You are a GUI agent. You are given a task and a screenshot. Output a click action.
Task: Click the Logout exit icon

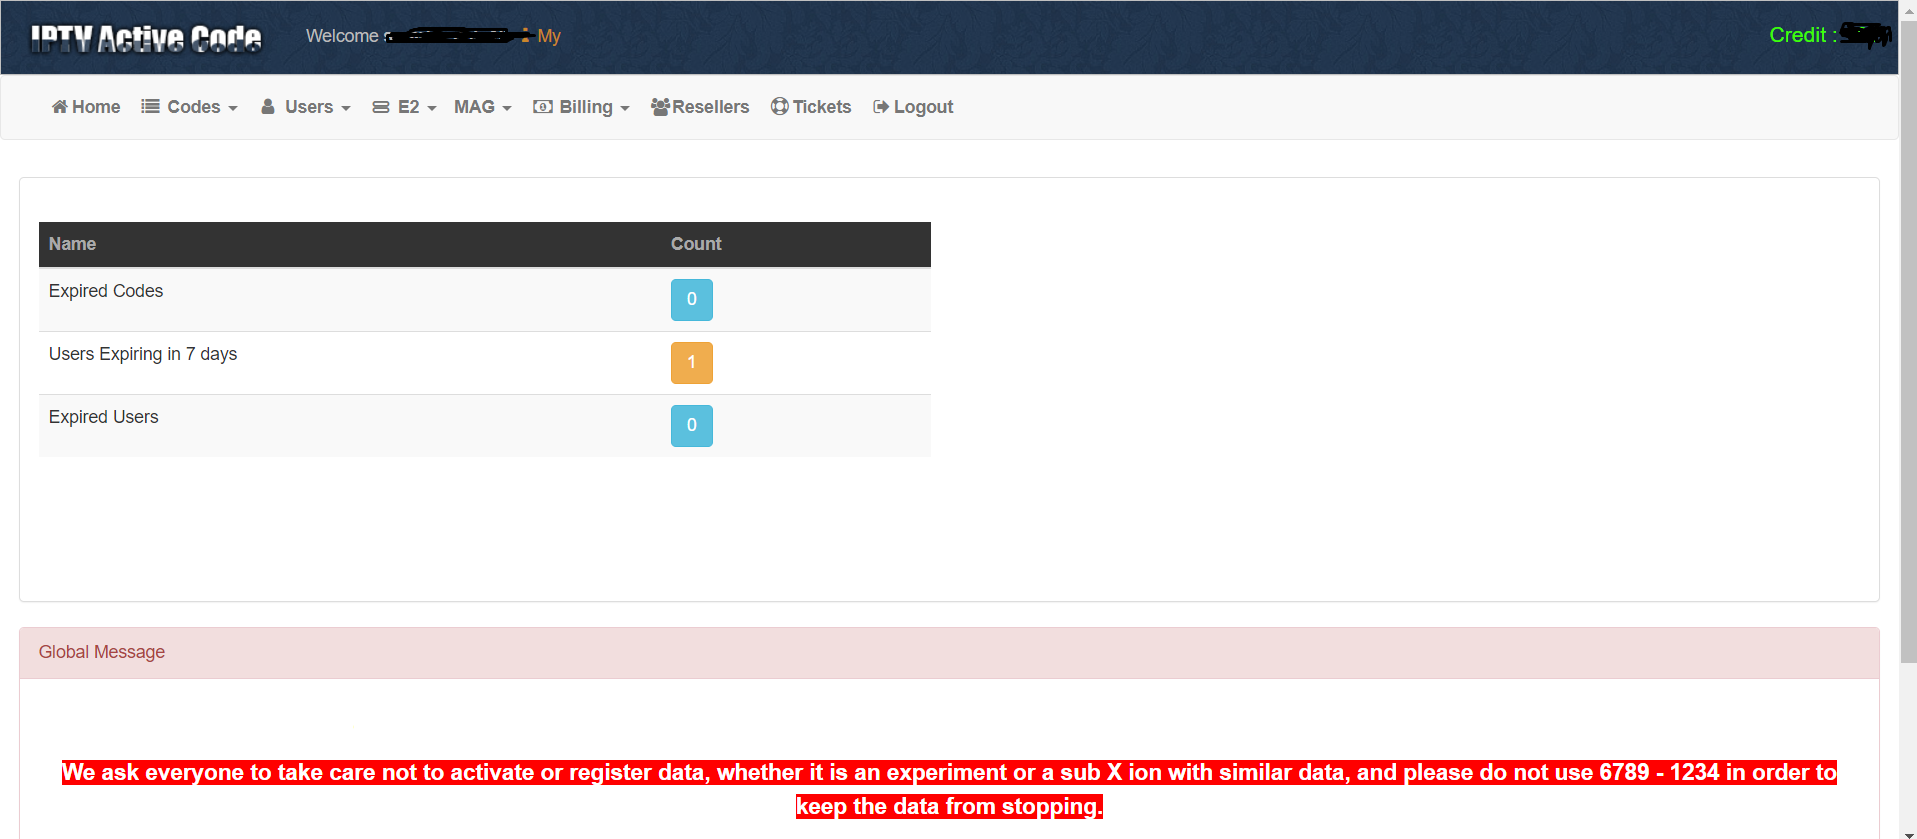coord(881,107)
